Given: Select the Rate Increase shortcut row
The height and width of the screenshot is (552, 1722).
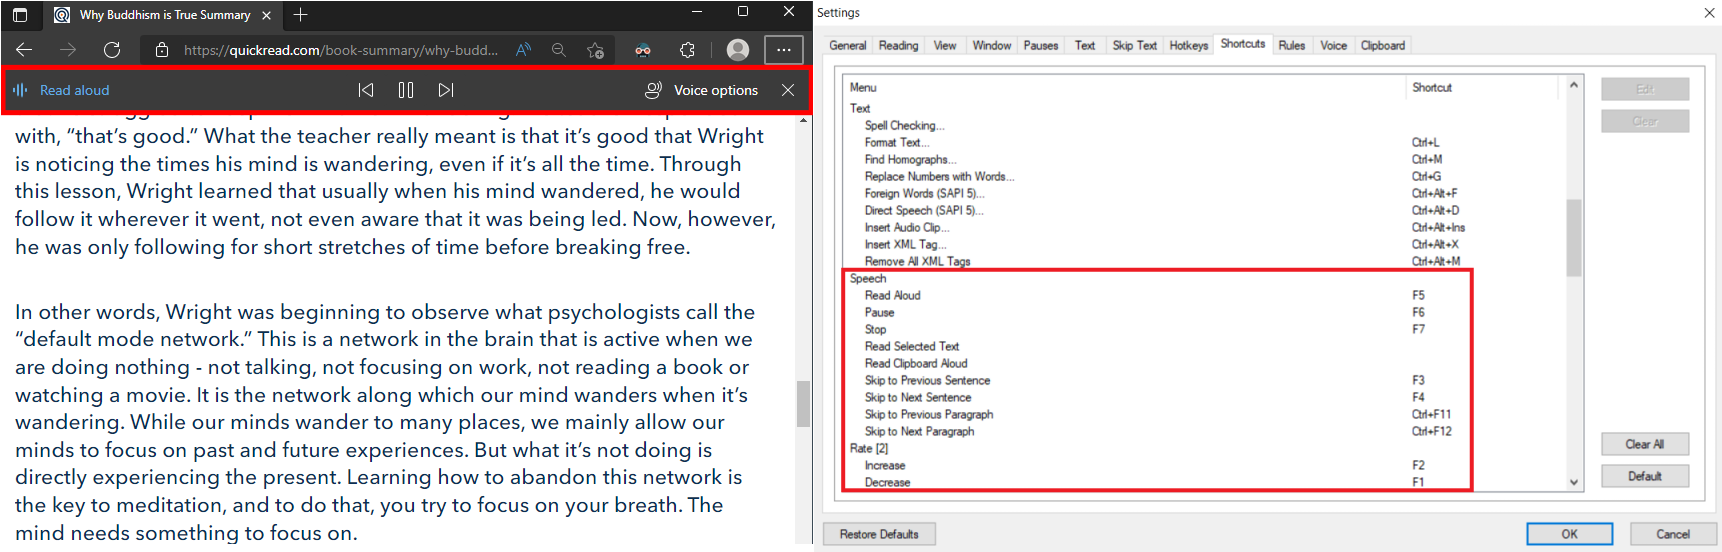Looking at the screenshot, I should (1204, 466).
